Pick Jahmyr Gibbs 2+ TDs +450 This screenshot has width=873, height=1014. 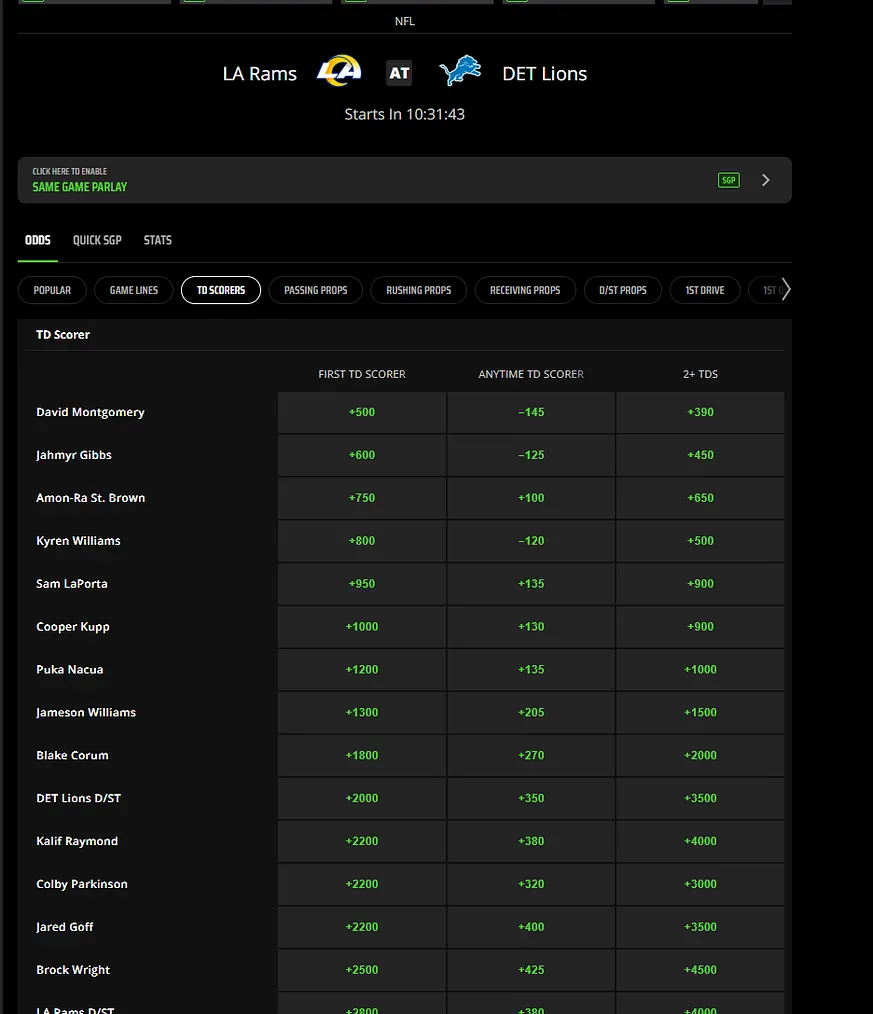pos(700,455)
